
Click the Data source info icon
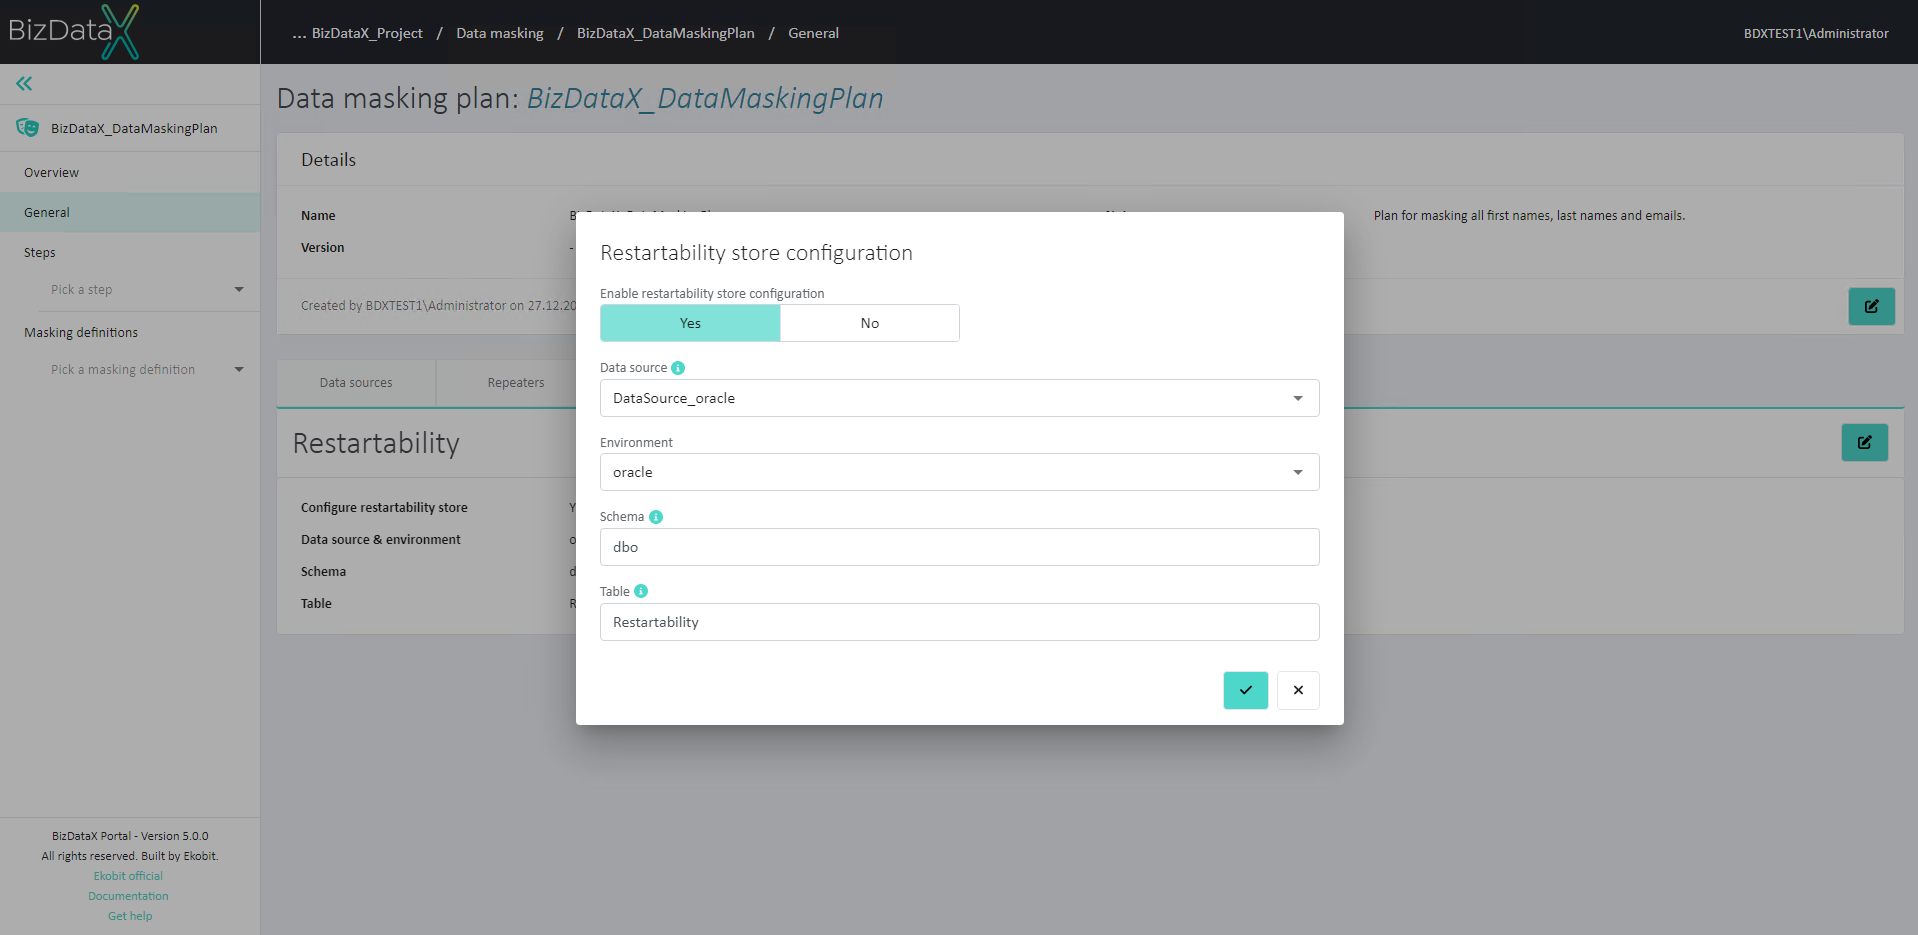tap(678, 368)
